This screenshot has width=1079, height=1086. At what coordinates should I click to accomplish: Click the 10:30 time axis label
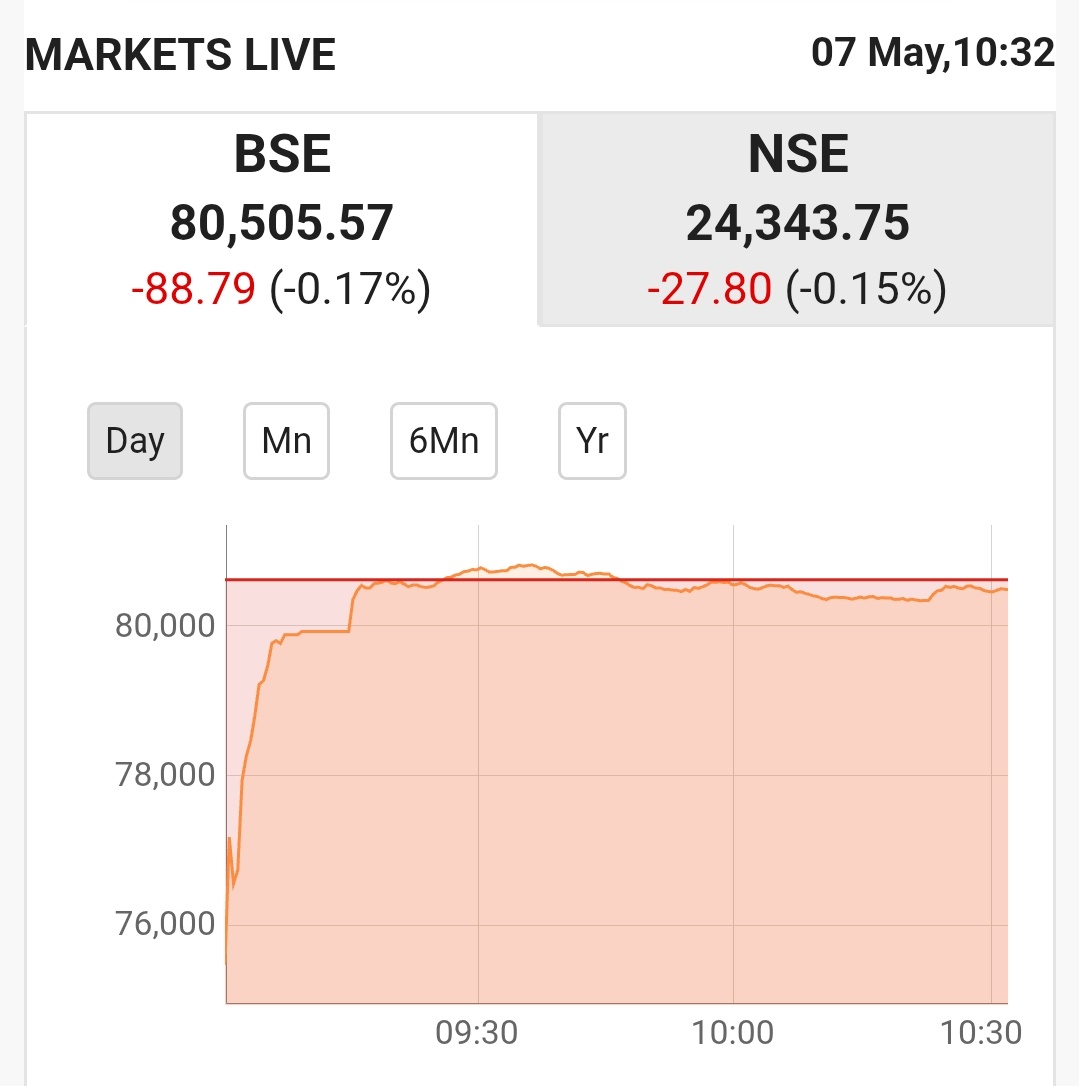tap(981, 1032)
